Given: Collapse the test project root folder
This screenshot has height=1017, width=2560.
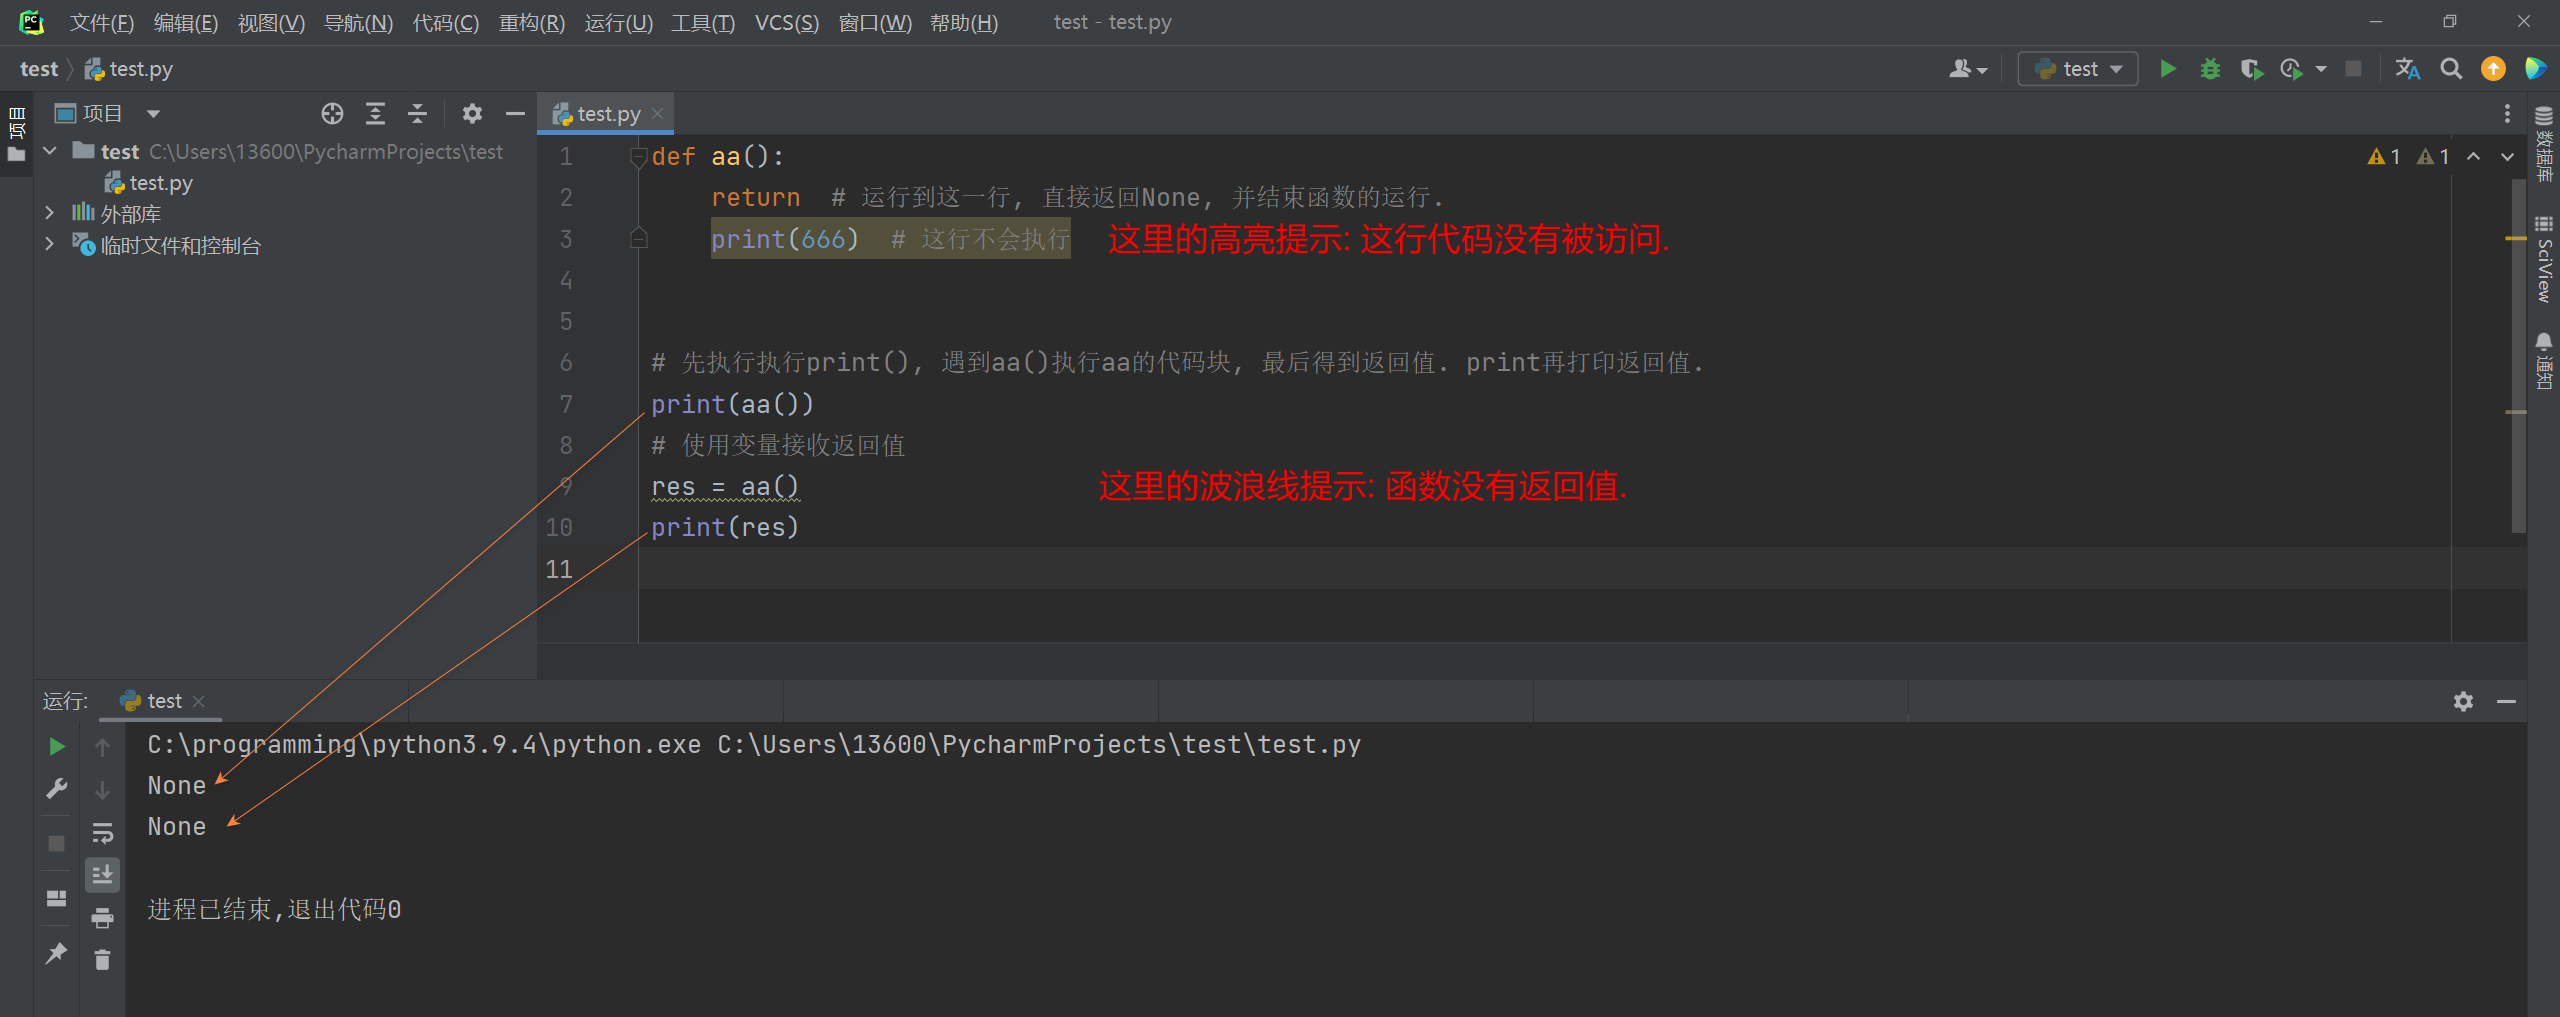Looking at the screenshot, I should pos(50,151).
